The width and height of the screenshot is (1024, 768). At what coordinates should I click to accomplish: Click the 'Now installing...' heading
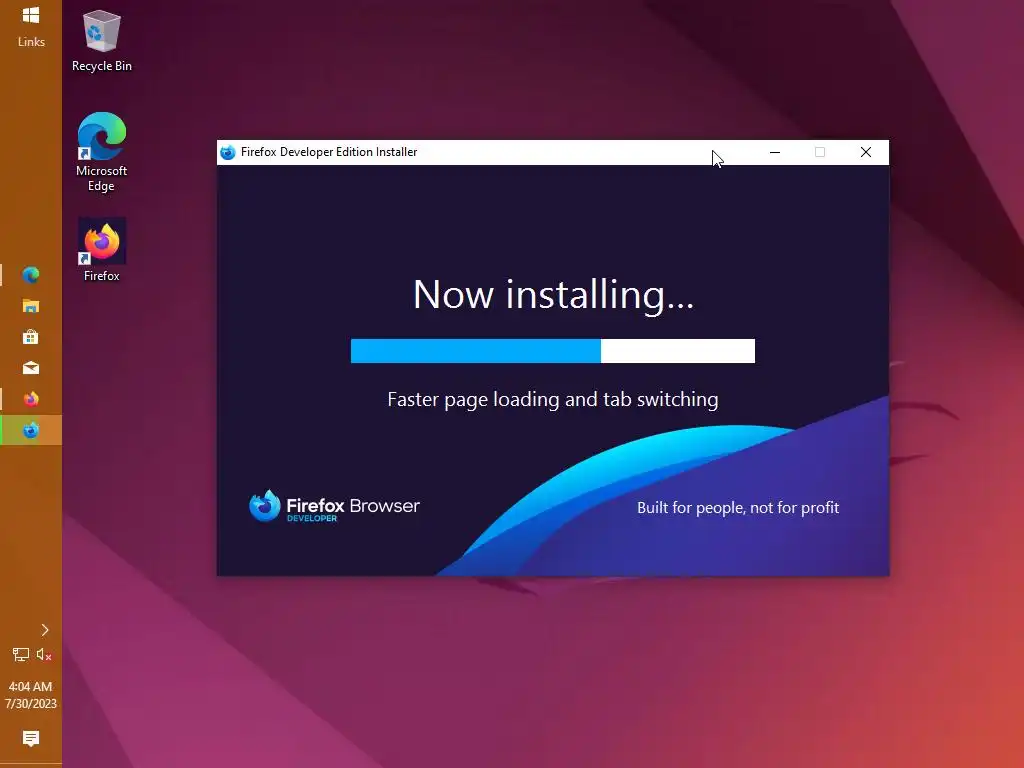click(553, 295)
